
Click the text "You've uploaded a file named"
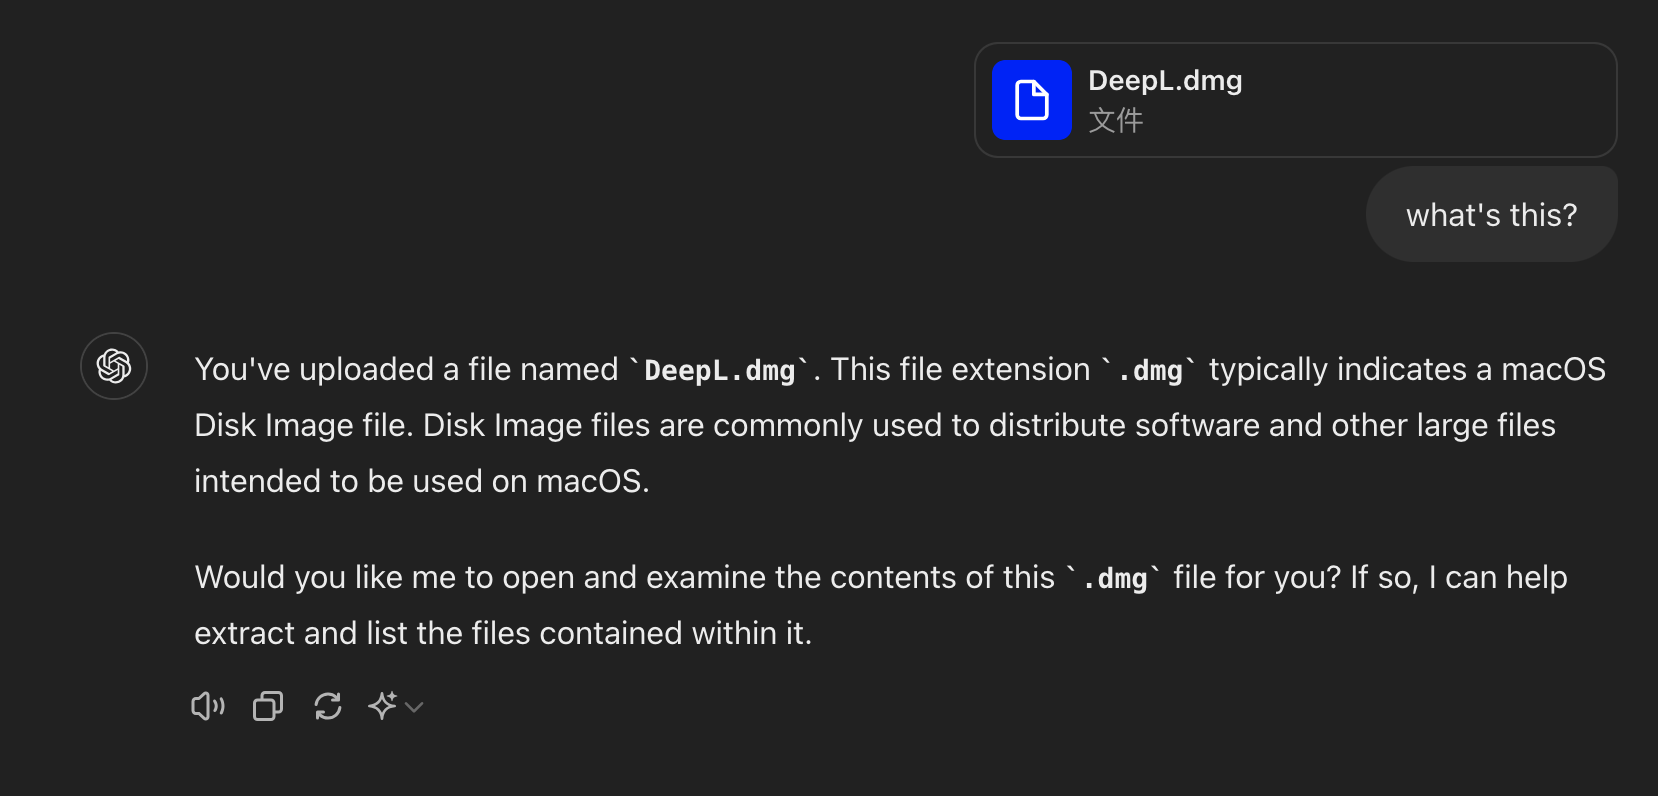tap(407, 370)
